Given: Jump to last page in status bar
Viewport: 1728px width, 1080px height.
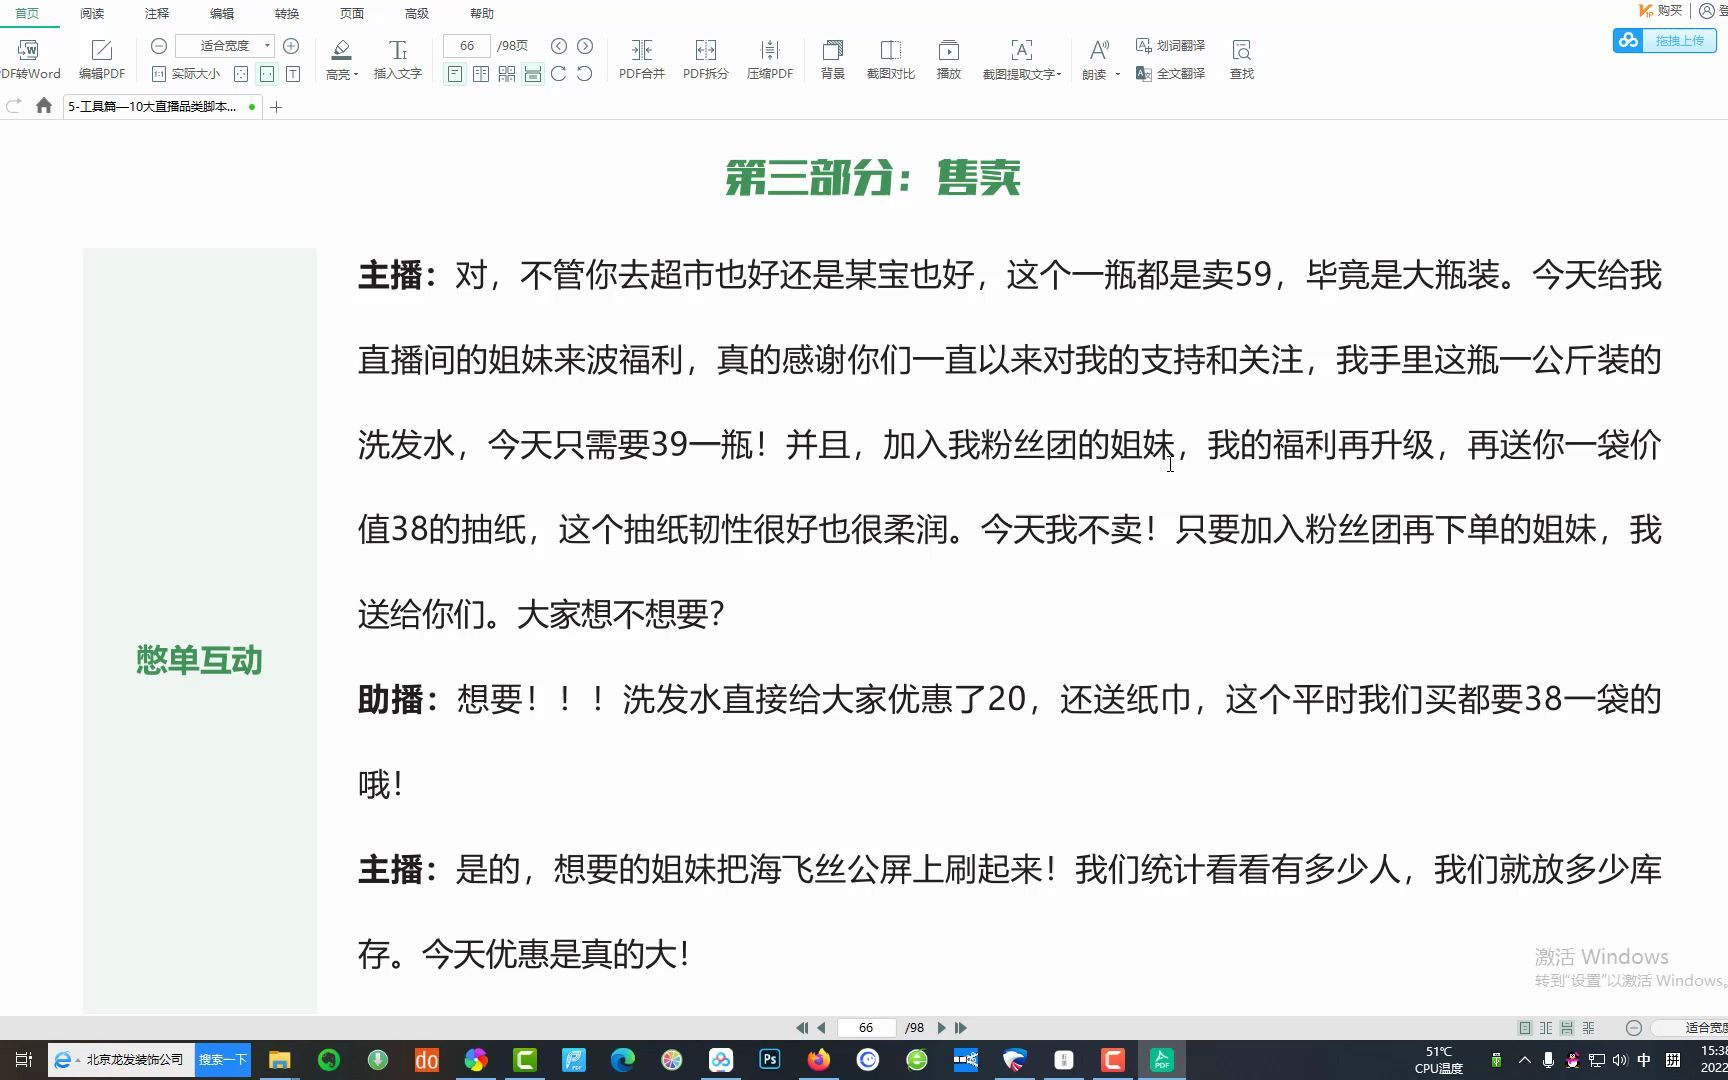Looking at the screenshot, I should coord(961,1028).
